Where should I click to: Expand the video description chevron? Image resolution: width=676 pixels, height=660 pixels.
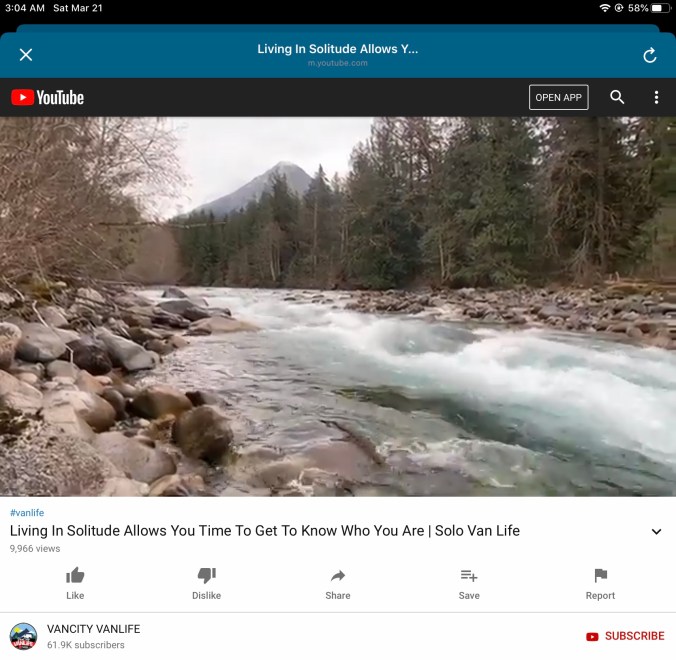pyautogui.click(x=656, y=532)
